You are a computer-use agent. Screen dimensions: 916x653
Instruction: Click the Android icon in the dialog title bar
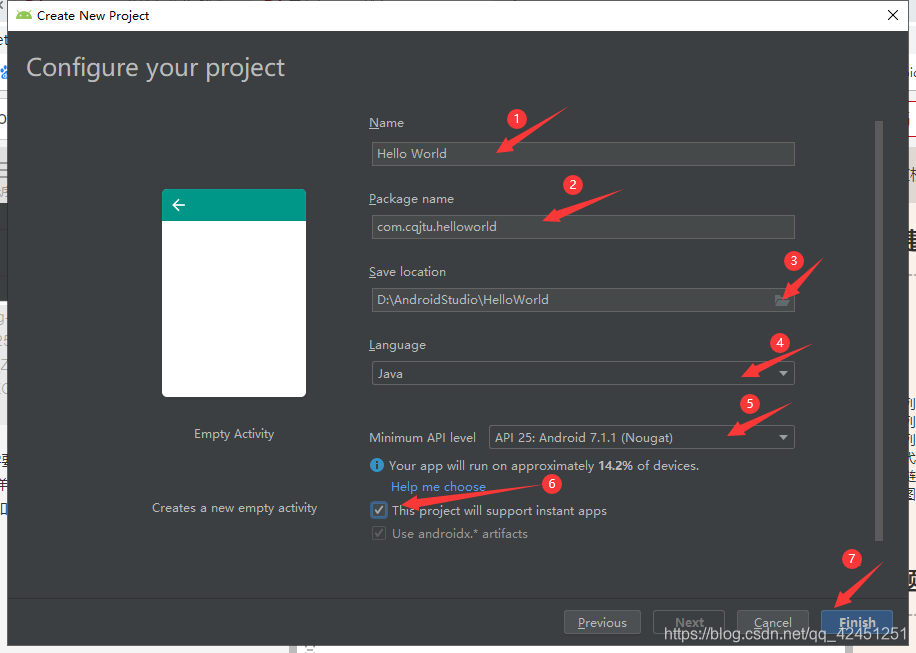pos(24,15)
